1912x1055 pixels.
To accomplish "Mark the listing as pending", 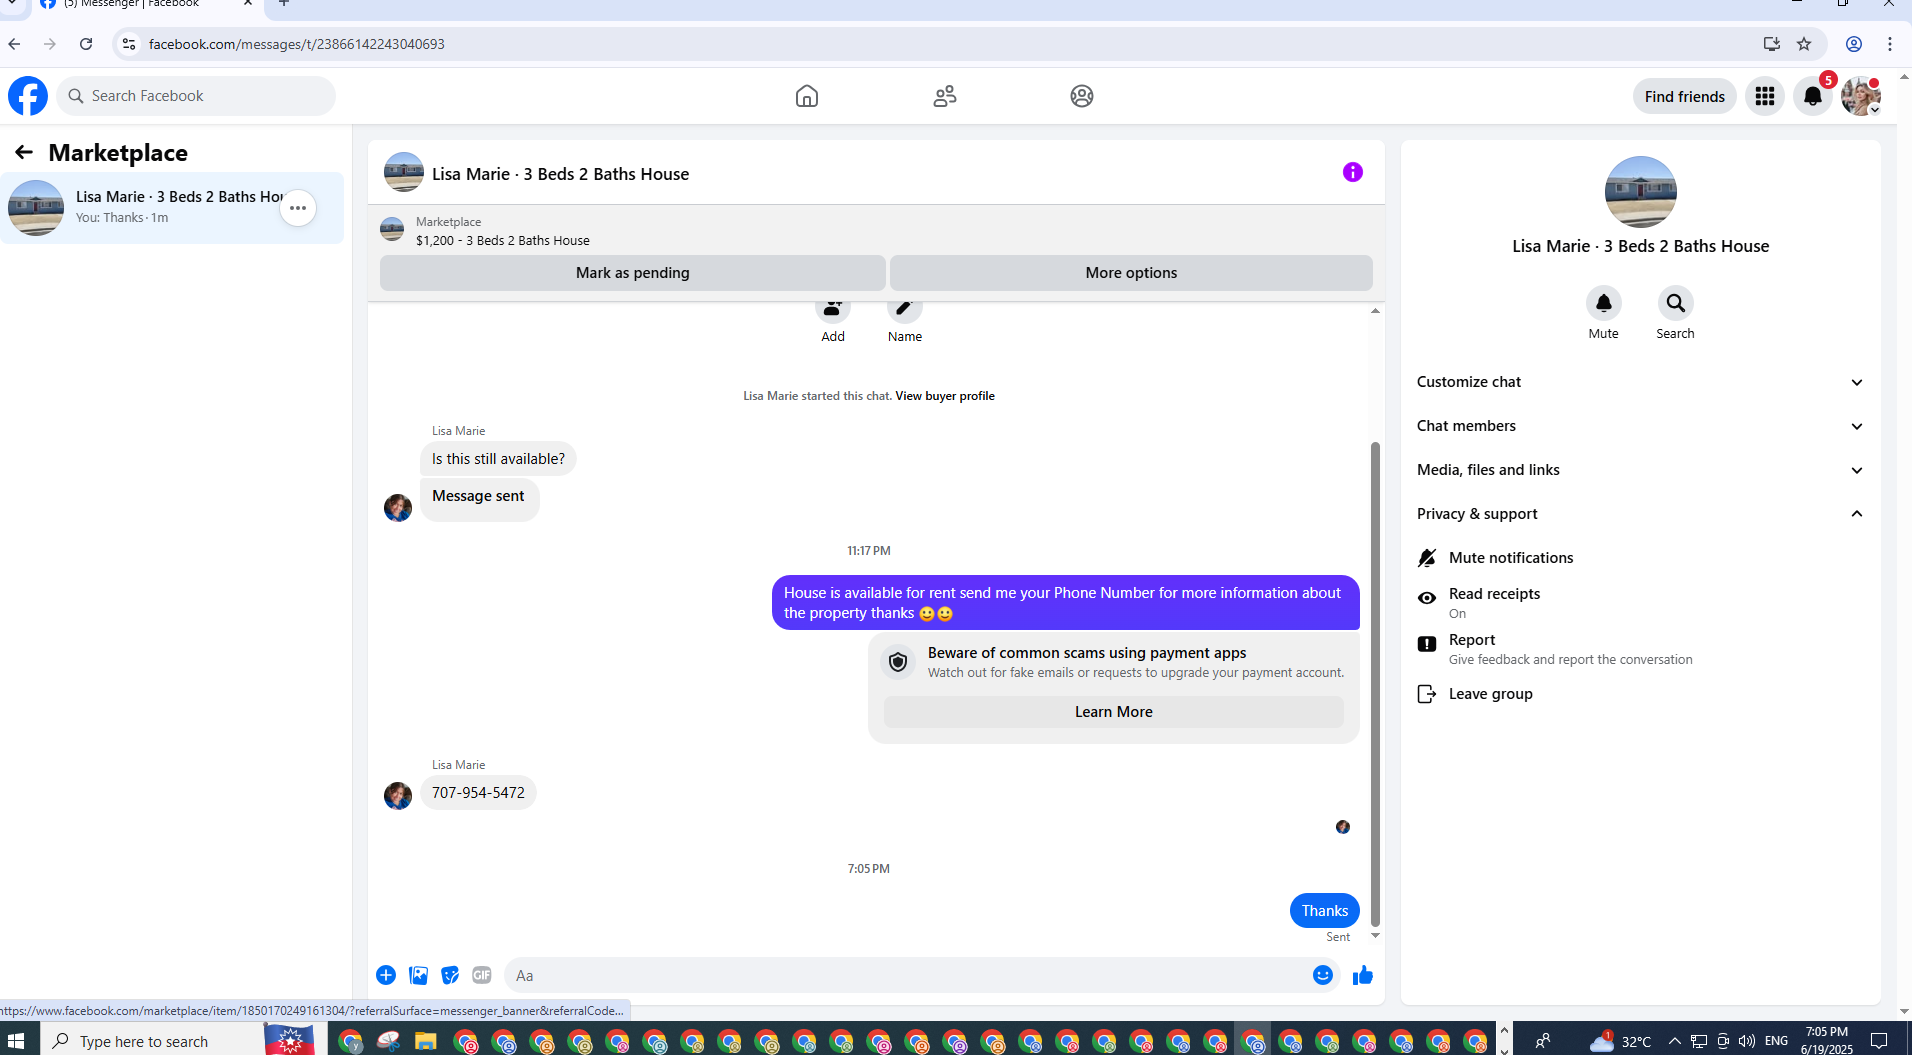I will tap(633, 273).
